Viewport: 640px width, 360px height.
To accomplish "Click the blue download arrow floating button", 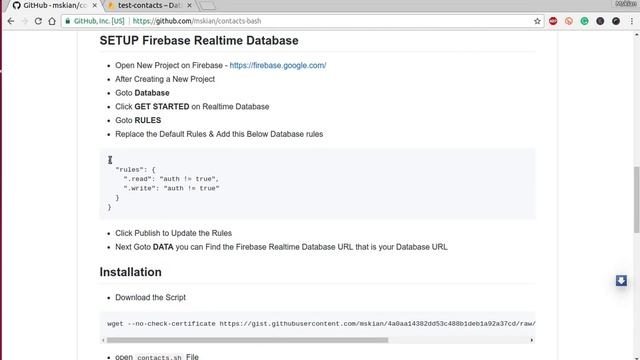I will [x=621, y=281].
